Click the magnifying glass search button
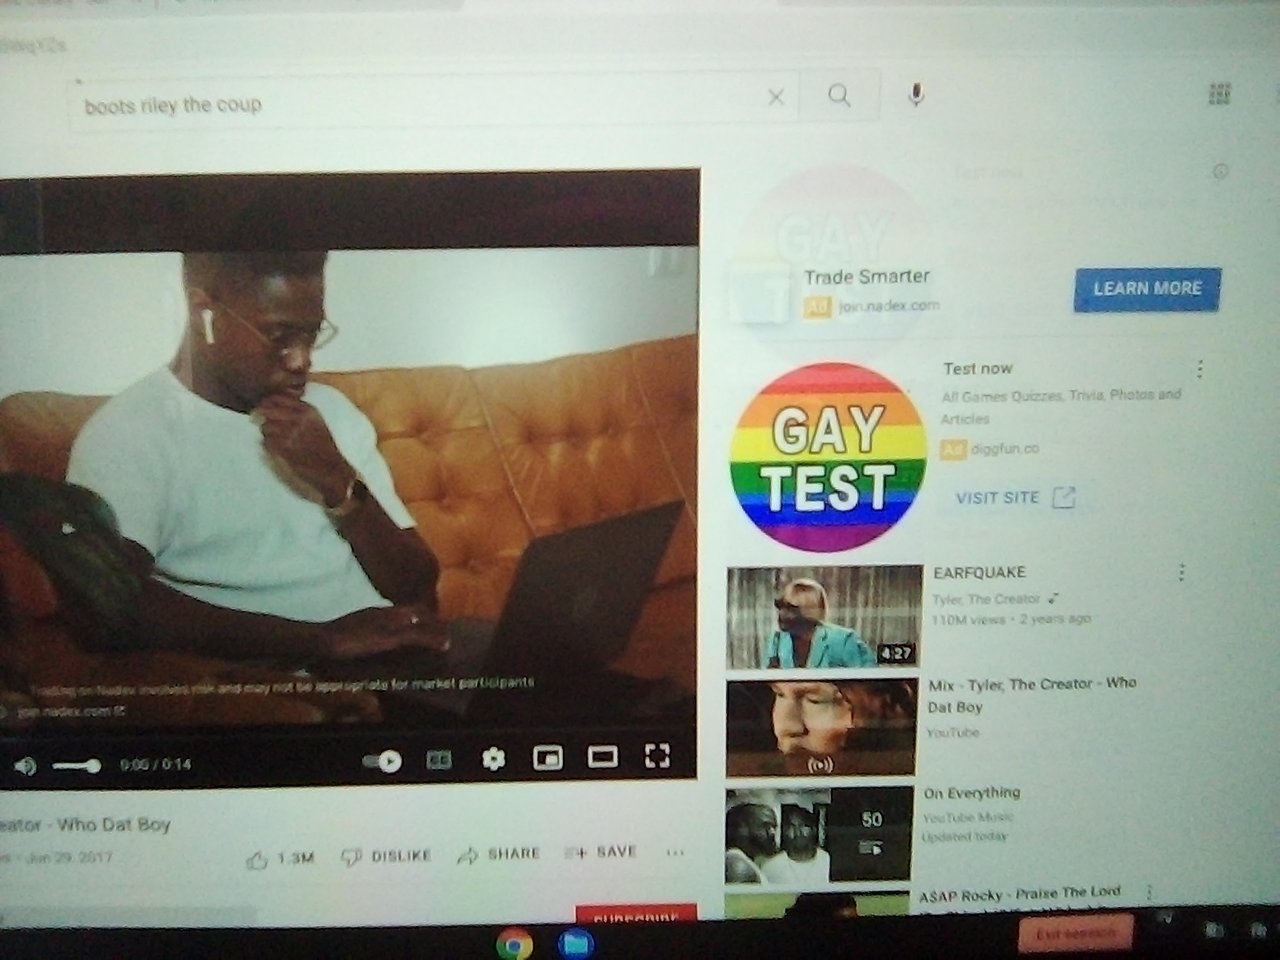The height and width of the screenshot is (960, 1280). (839, 95)
